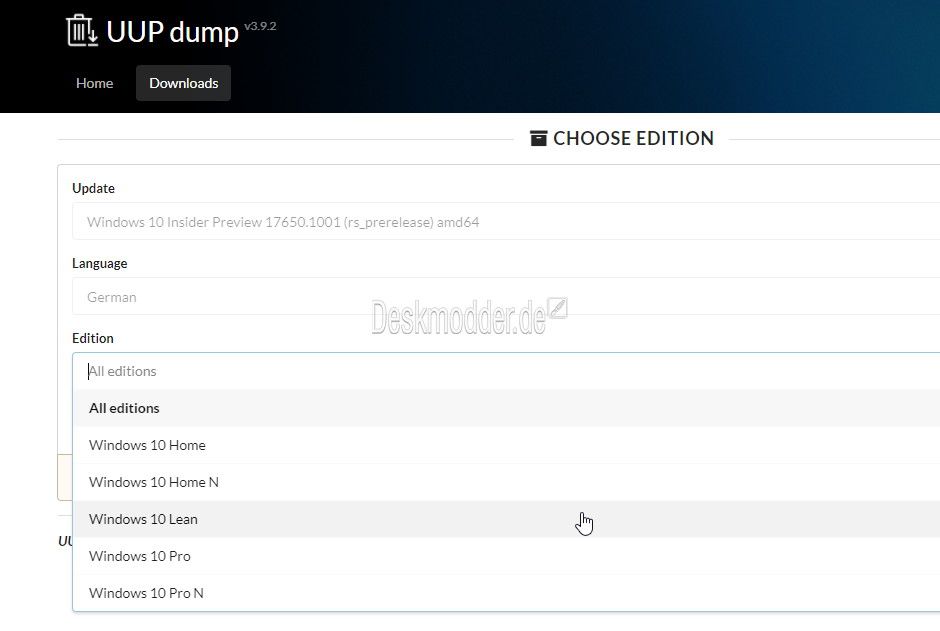This screenshot has width=940, height=631.
Task: Click the Choose Edition heading text
Action: pos(634,138)
